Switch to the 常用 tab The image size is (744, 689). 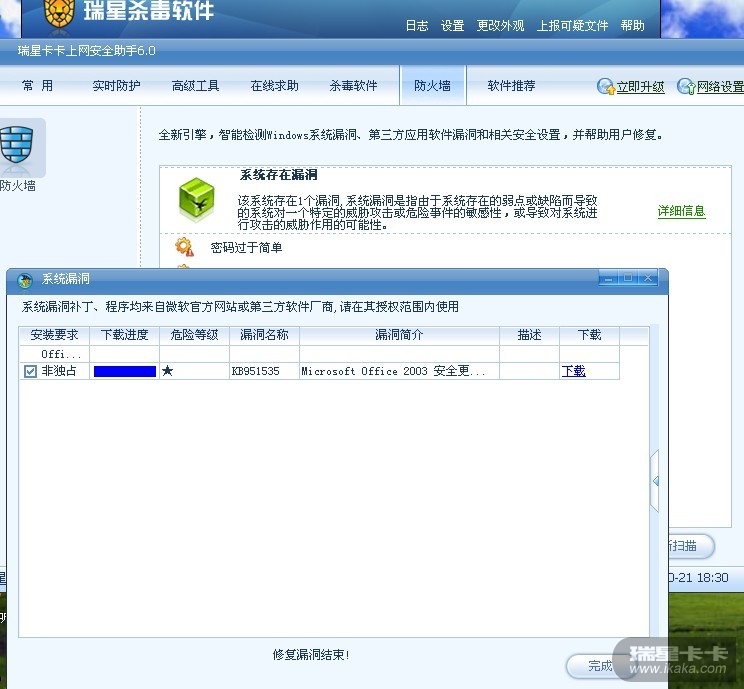pyautogui.click(x=37, y=86)
